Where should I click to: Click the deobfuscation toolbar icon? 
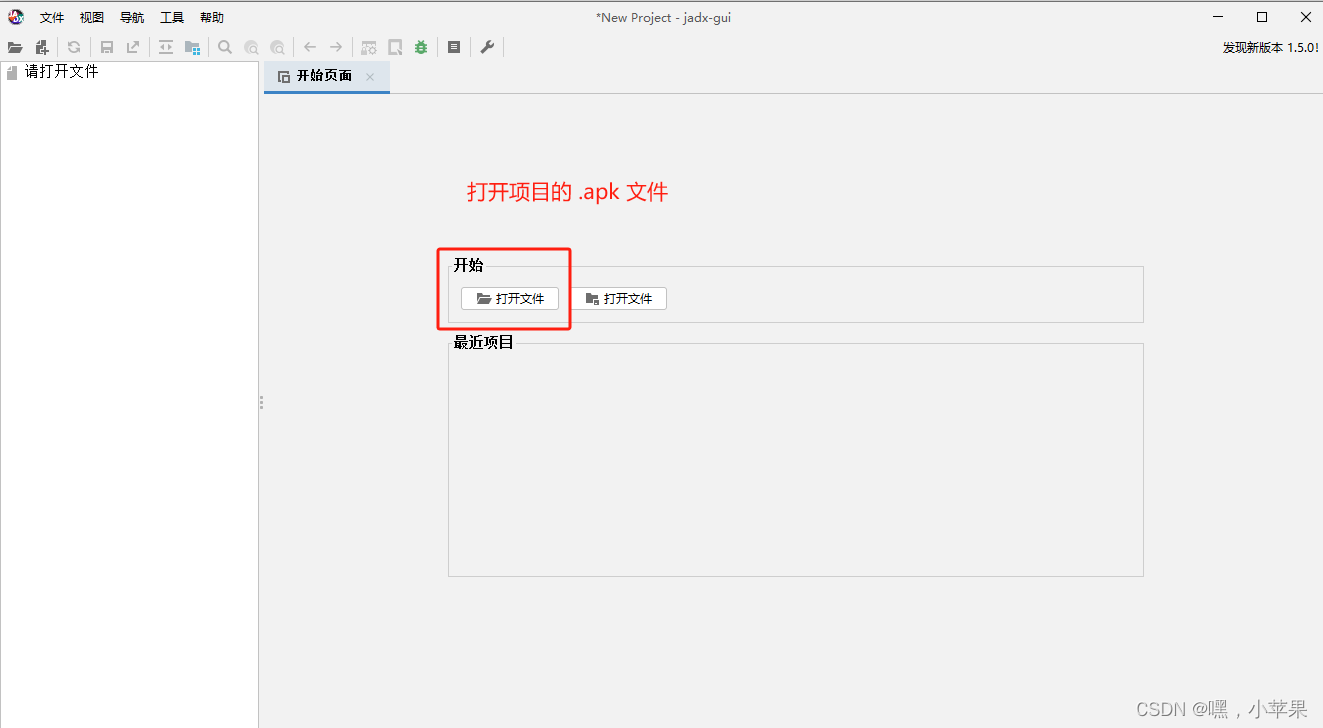pos(369,47)
